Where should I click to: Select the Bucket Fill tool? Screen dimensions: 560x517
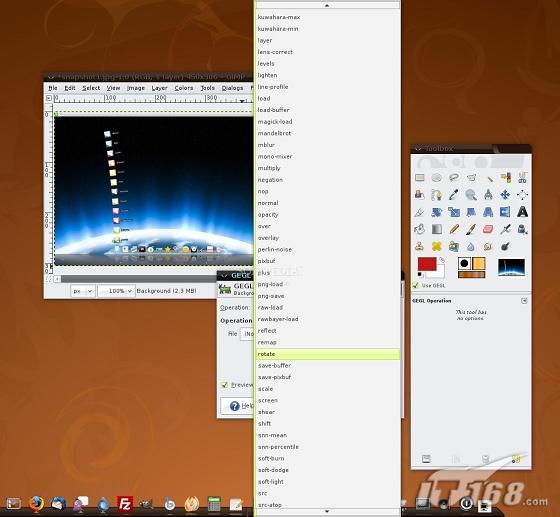pos(420,229)
